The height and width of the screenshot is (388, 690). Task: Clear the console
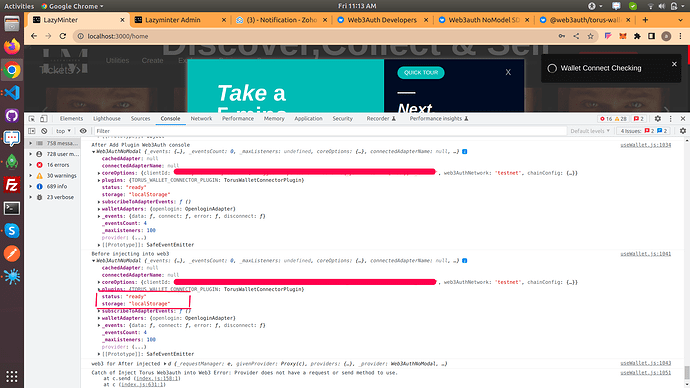pyautogui.click(x=44, y=131)
